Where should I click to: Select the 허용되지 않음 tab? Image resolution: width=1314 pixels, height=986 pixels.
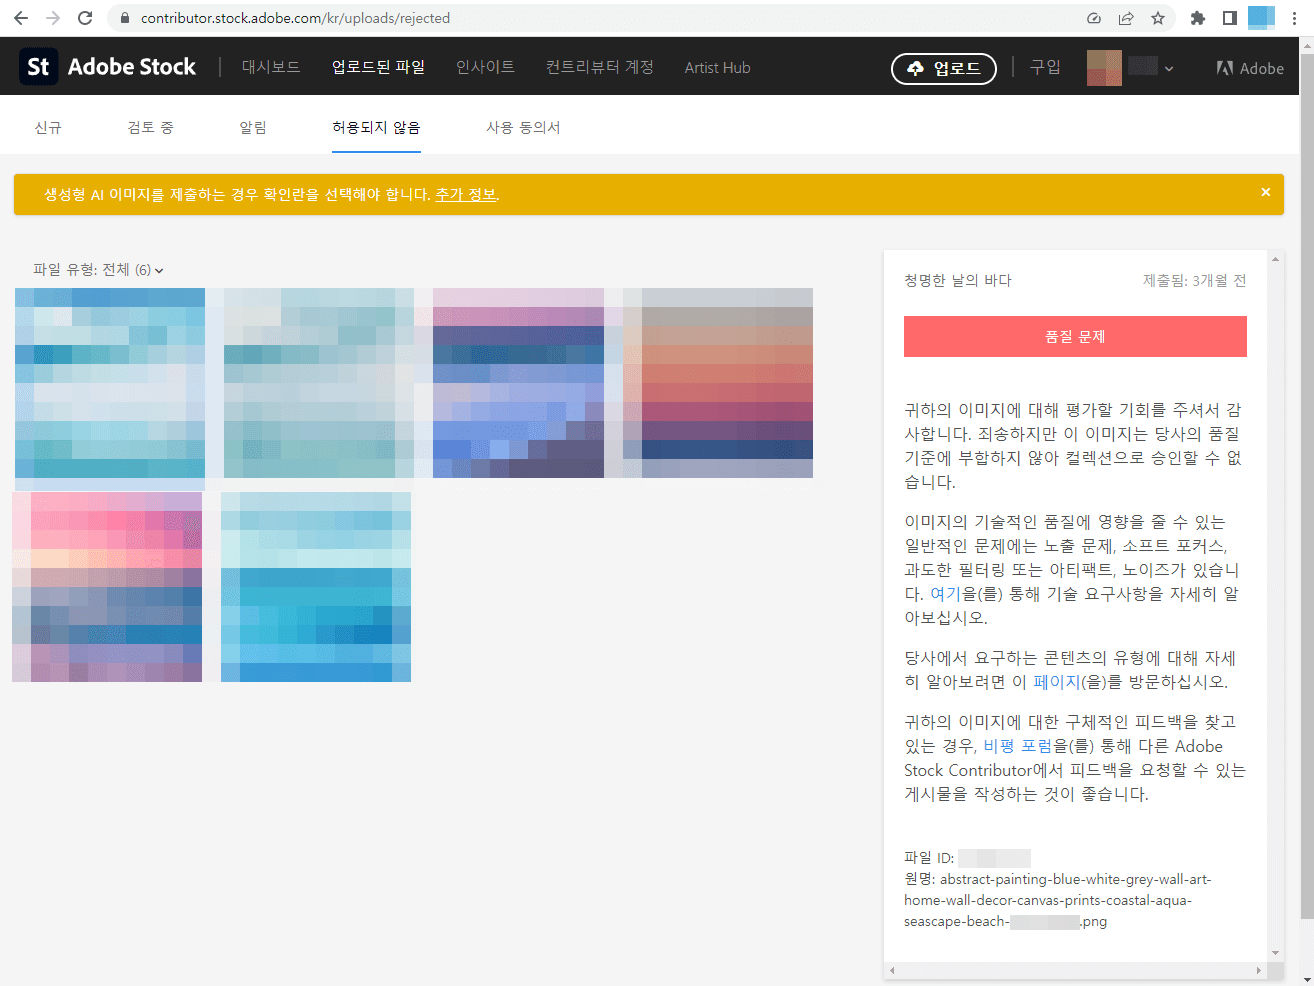click(x=376, y=127)
